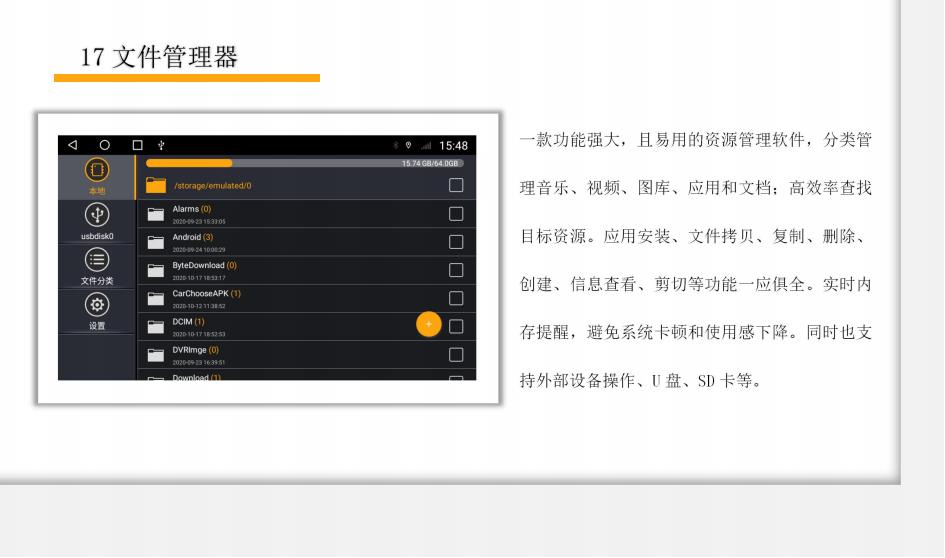
Task: Click the file manager screenshot image
Action: click(268, 258)
